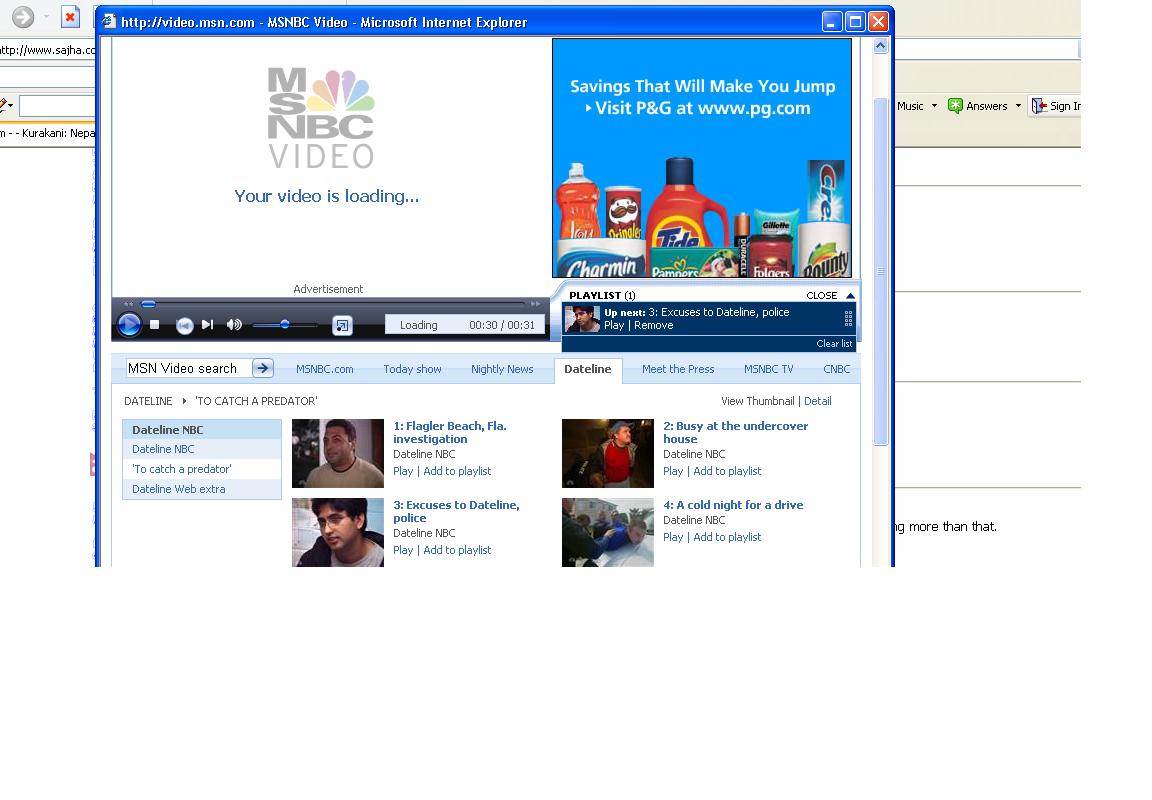Mute the player speaker icon
1152x800 pixels.
[234, 324]
